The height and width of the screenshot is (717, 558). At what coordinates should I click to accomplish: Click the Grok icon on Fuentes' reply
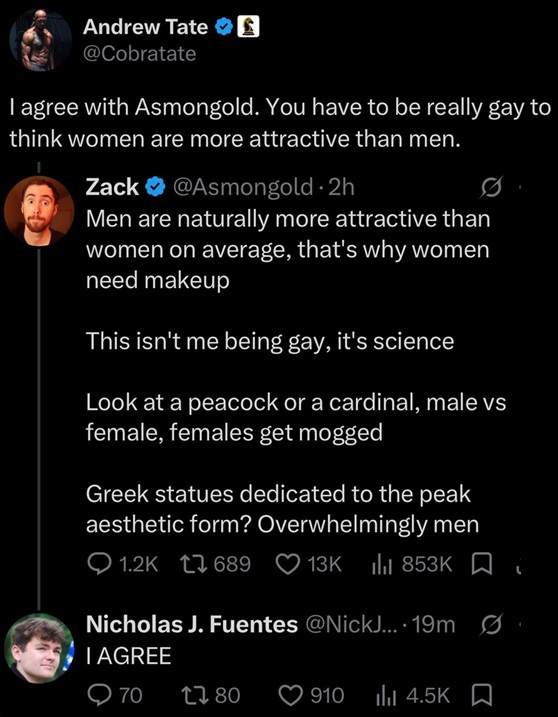tap(491, 625)
